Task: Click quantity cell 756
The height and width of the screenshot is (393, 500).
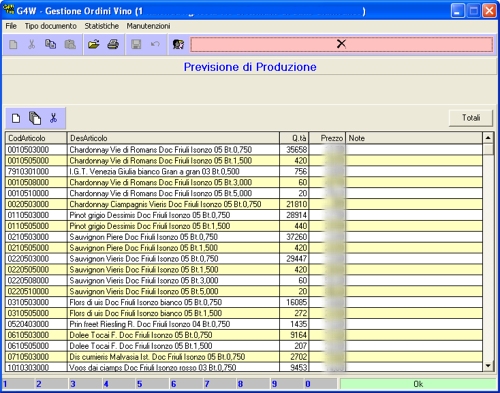Action: 294,172
